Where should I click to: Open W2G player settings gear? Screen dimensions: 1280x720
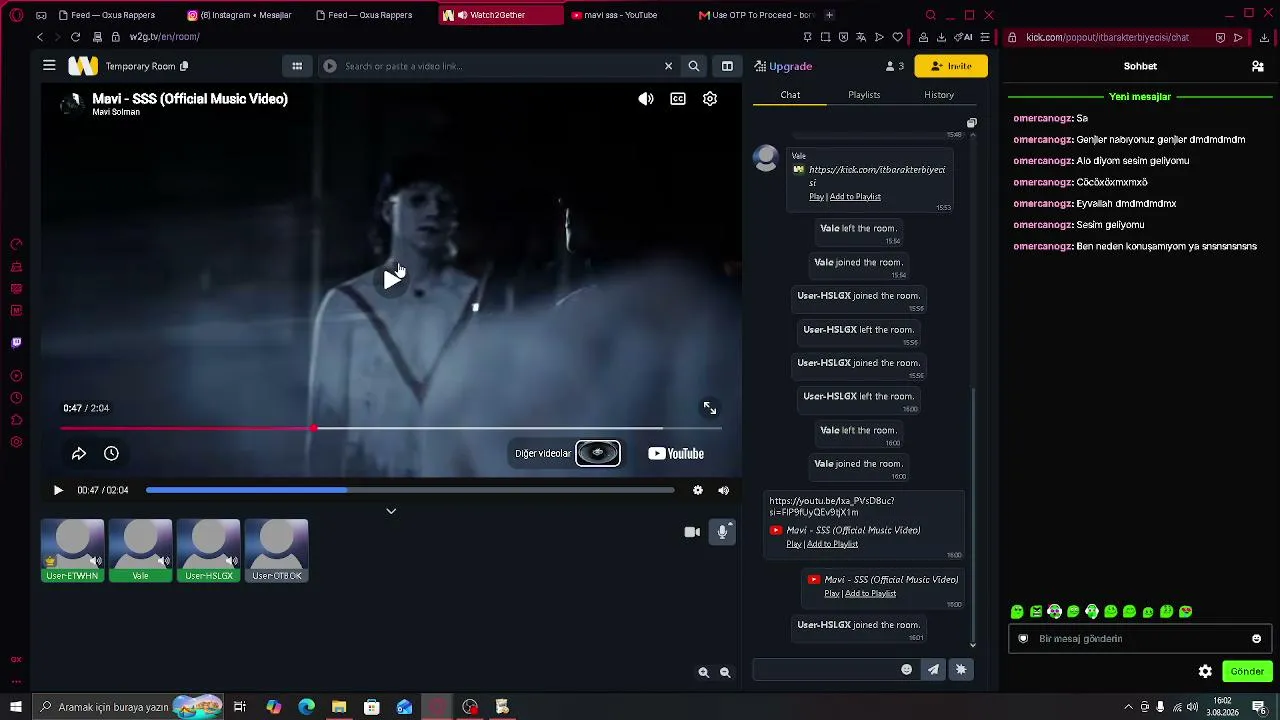pyautogui.click(x=698, y=490)
